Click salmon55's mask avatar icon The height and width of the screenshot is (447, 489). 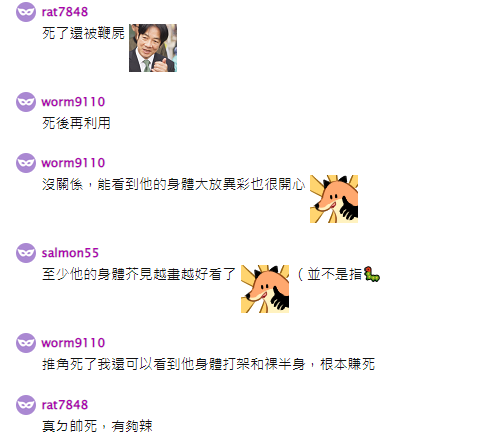pos(26,253)
